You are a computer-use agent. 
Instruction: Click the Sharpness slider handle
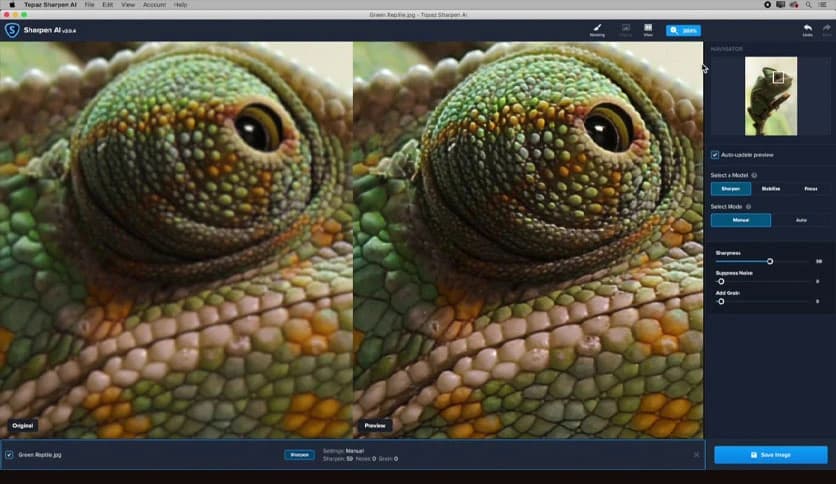coord(770,261)
